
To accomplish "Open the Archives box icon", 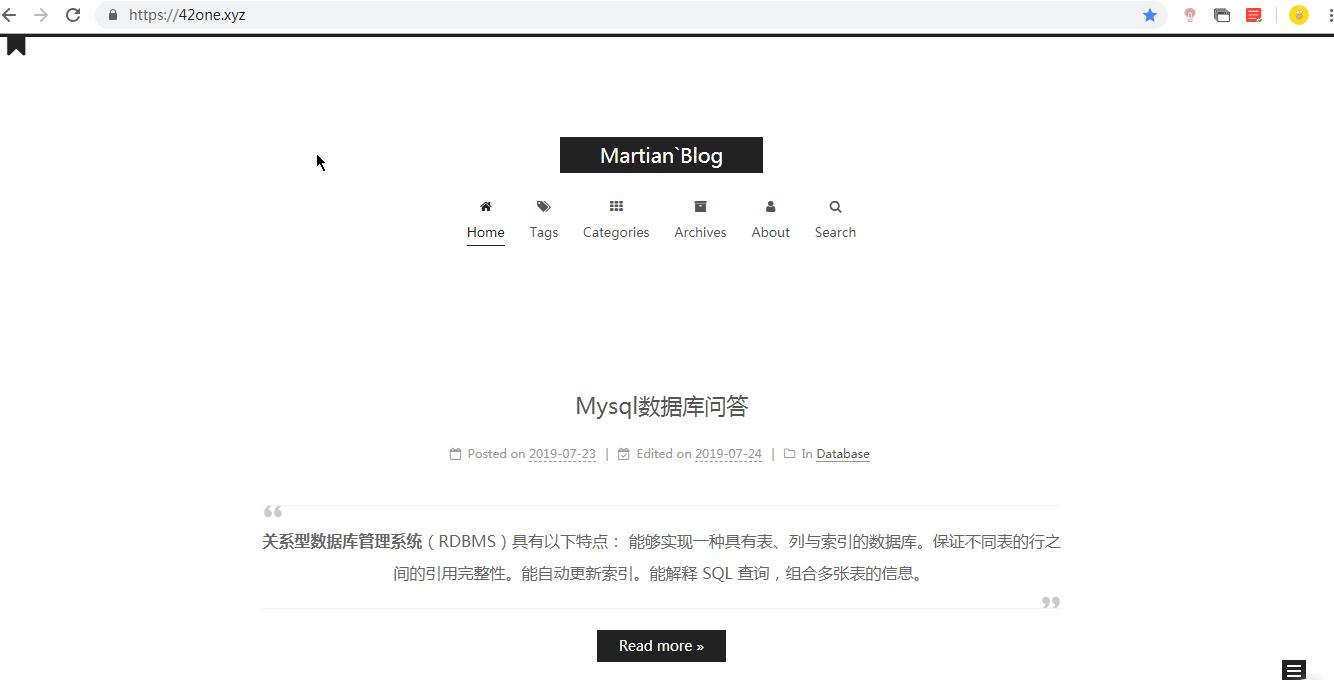I will [x=699, y=206].
